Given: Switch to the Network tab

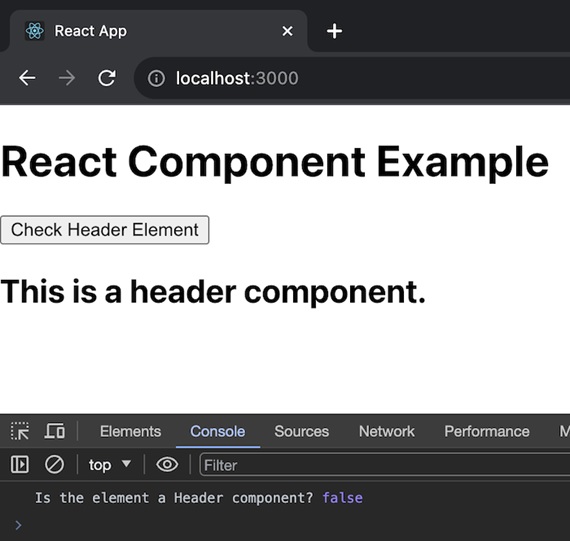Looking at the screenshot, I should pyautogui.click(x=387, y=432).
